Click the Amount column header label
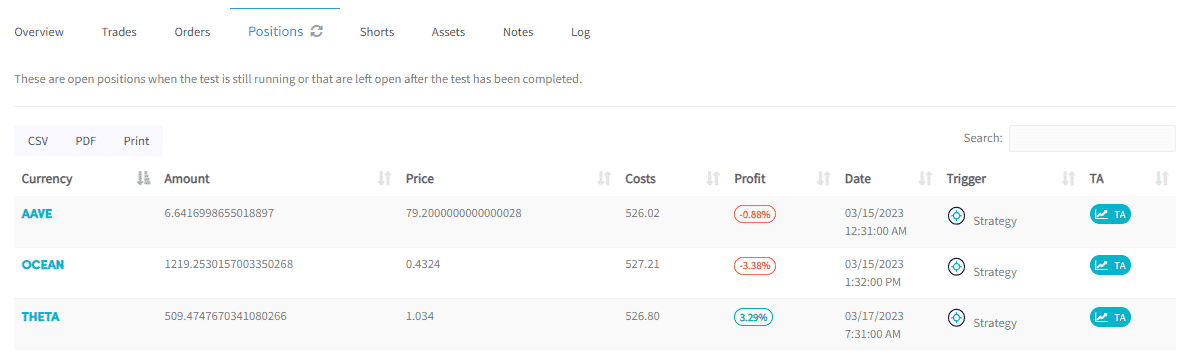1192x364 pixels. pyautogui.click(x=187, y=179)
